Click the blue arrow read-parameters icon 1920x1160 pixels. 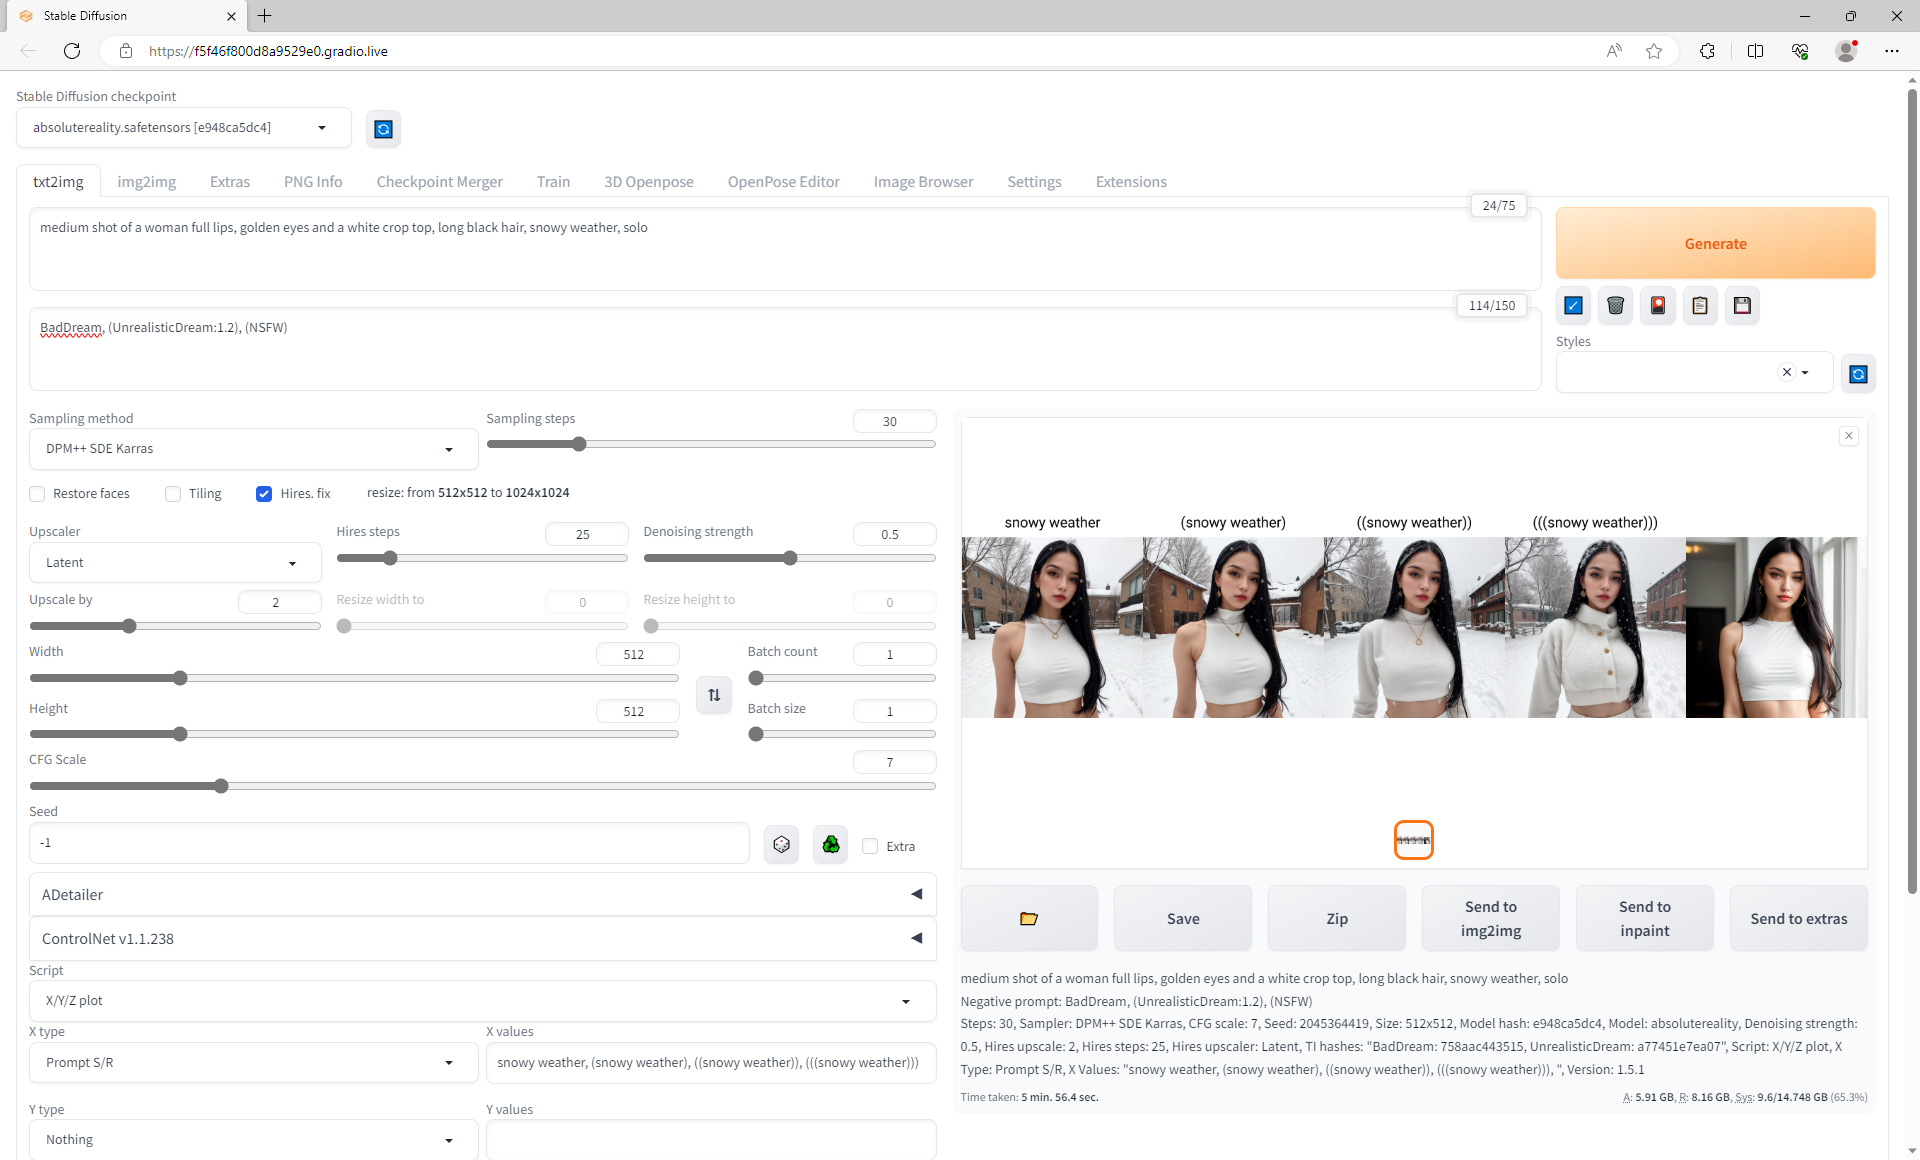(1573, 306)
